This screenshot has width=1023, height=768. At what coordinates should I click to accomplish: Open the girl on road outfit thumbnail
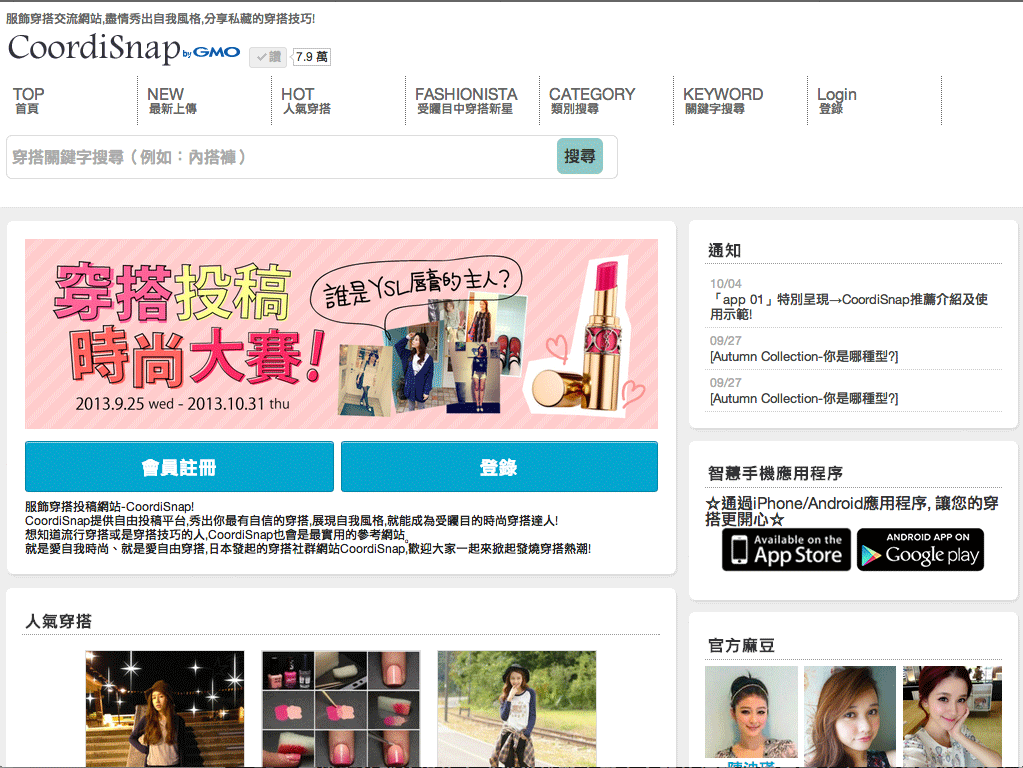(x=517, y=709)
